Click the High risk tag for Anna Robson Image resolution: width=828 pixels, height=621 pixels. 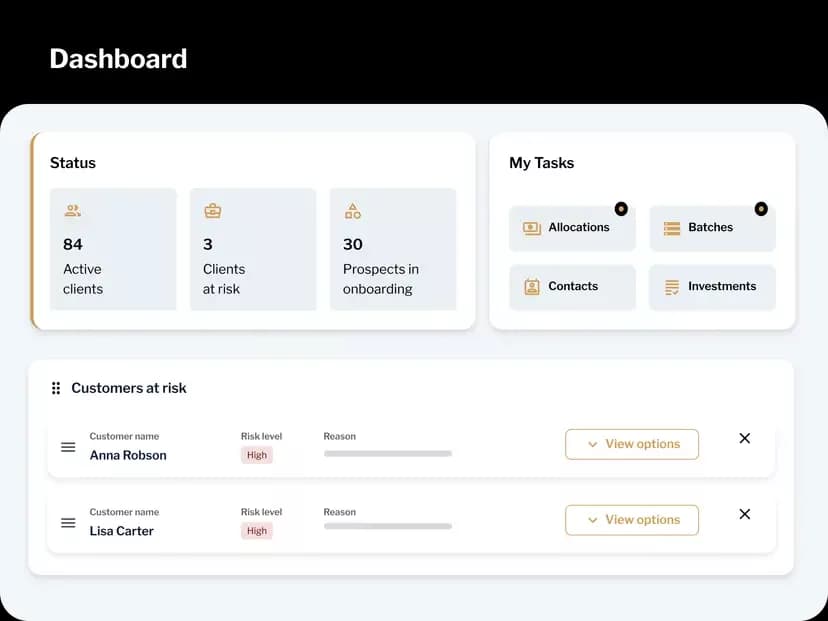click(x=257, y=455)
